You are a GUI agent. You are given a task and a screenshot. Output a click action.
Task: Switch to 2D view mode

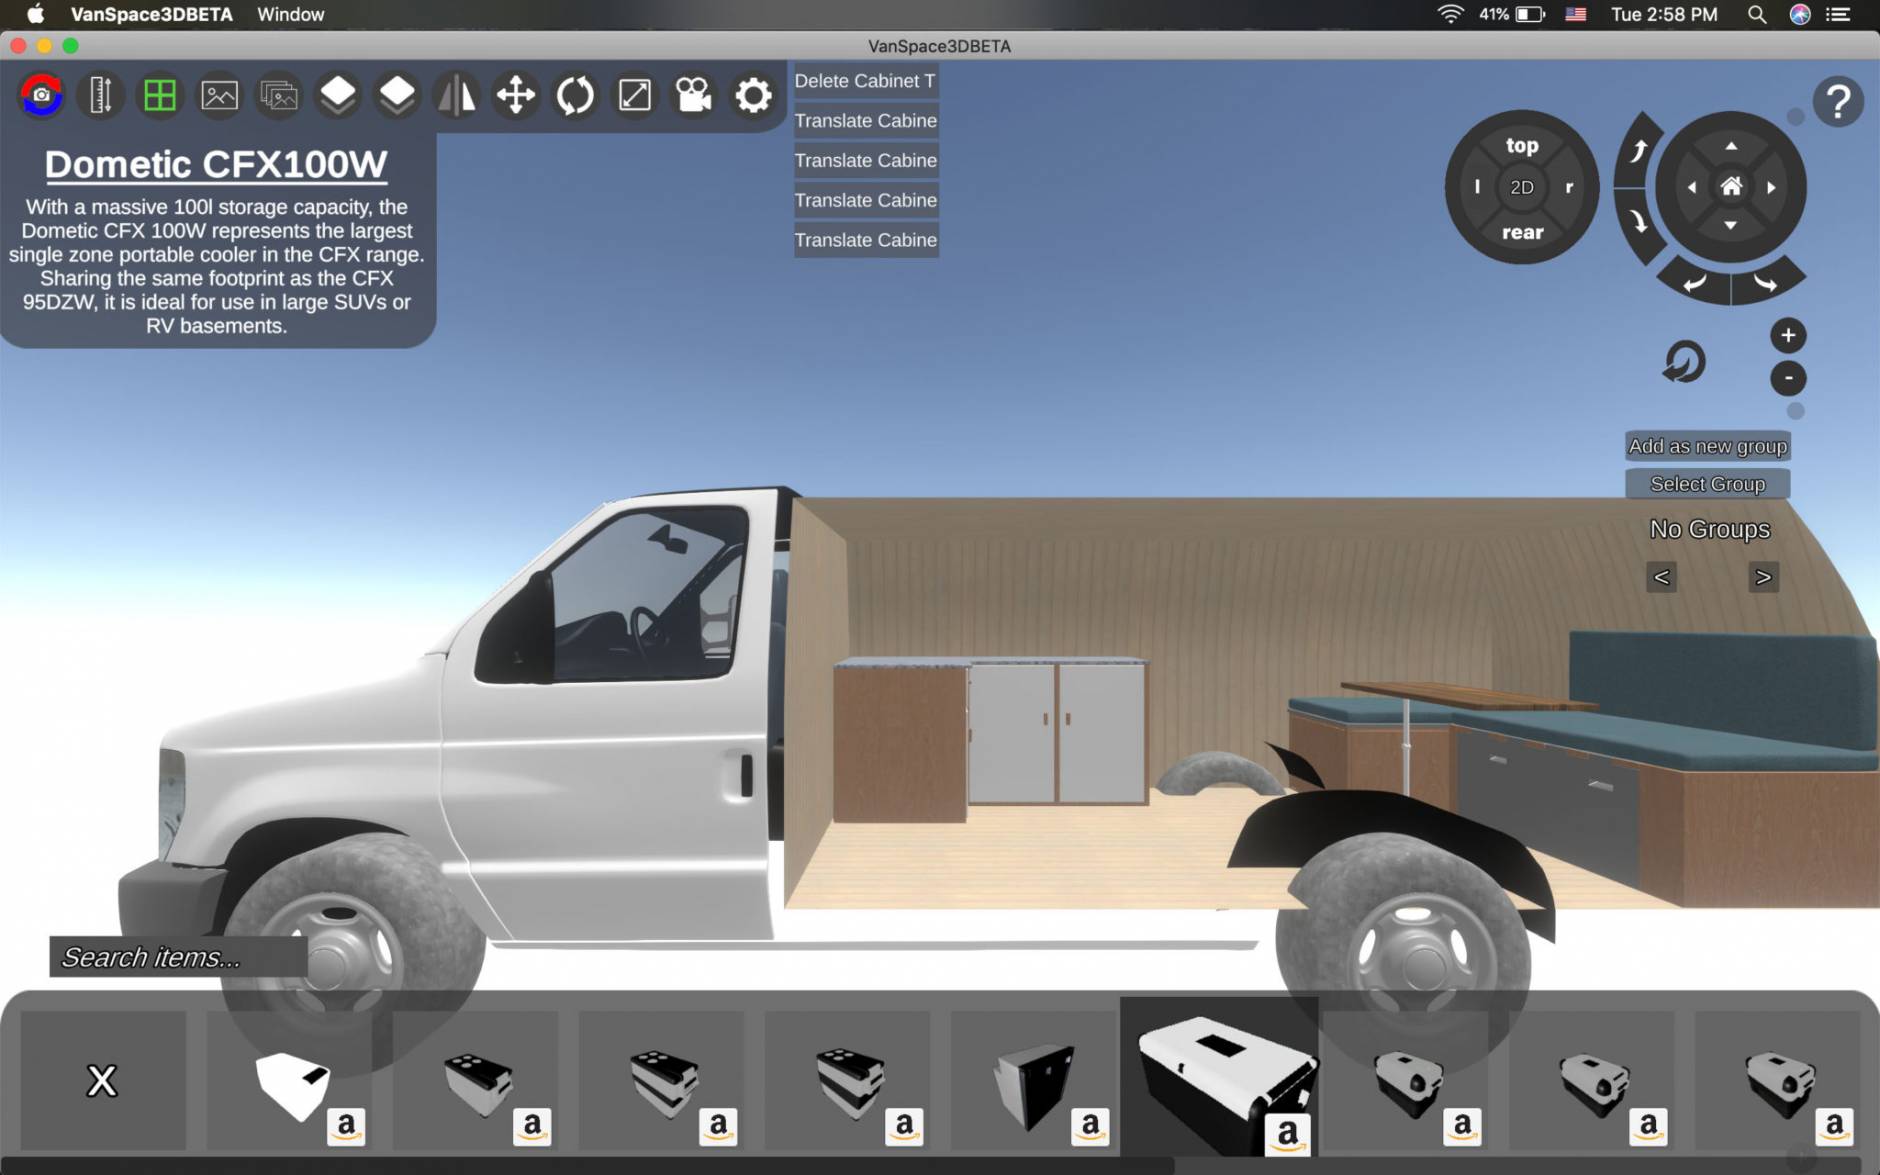tap(1521, 187)
